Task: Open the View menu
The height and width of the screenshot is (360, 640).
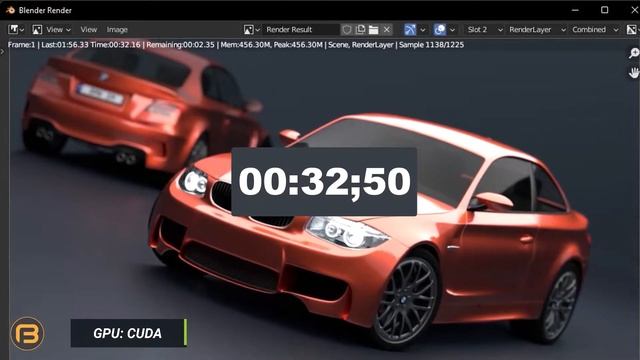Action: coord(89,29)
